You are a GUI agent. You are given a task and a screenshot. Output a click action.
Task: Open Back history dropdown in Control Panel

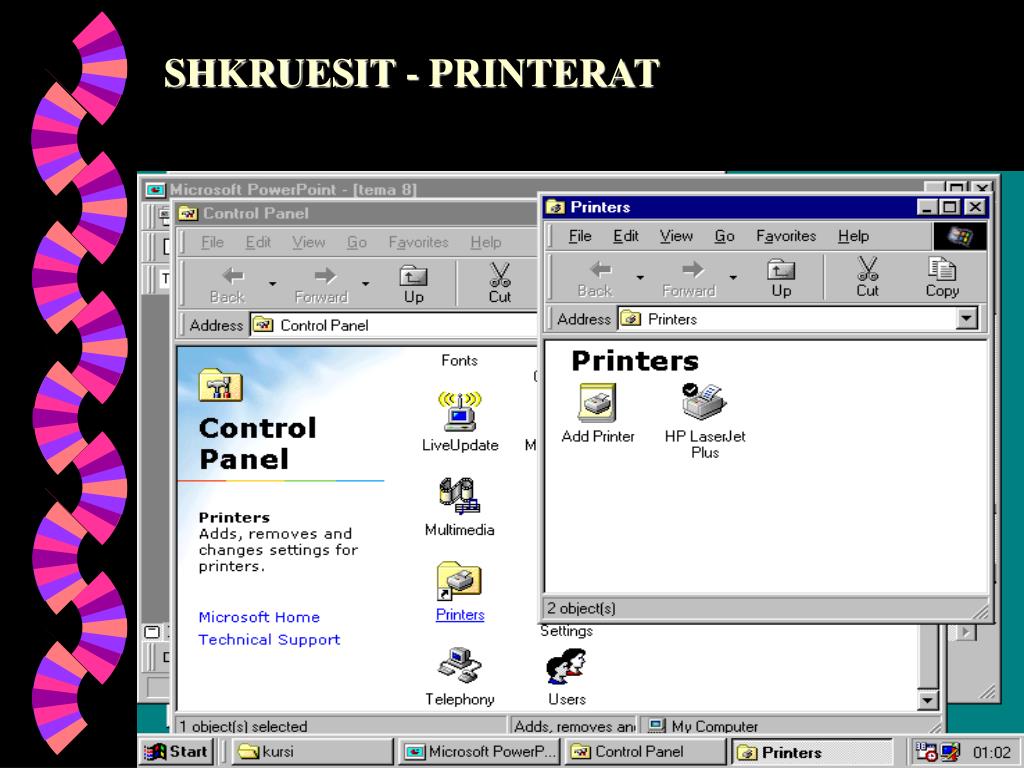pos(272,283)
